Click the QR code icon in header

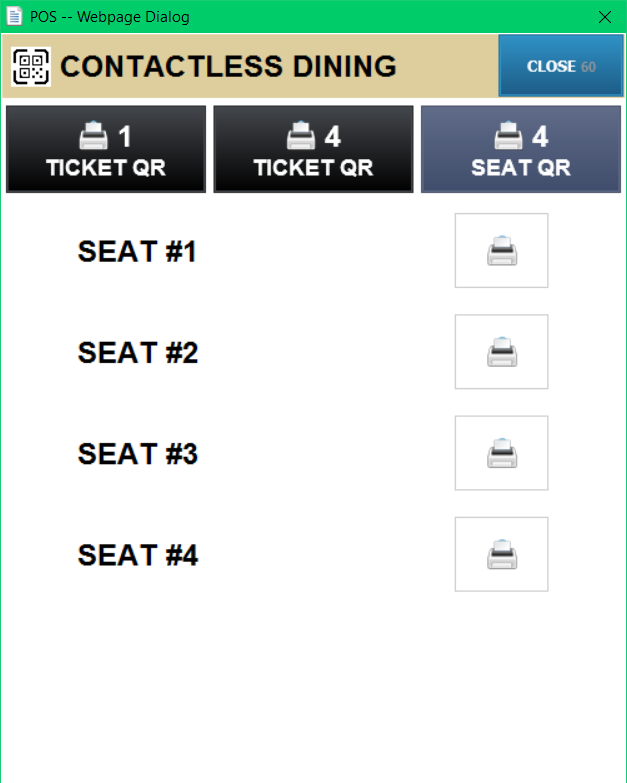(31, 66)
